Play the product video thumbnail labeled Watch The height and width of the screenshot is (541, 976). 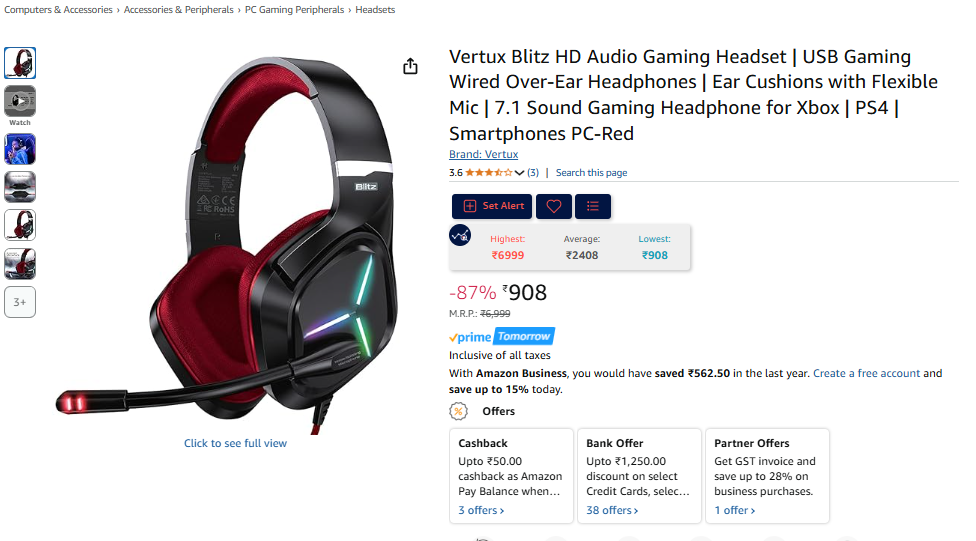[x=20, y=101]
